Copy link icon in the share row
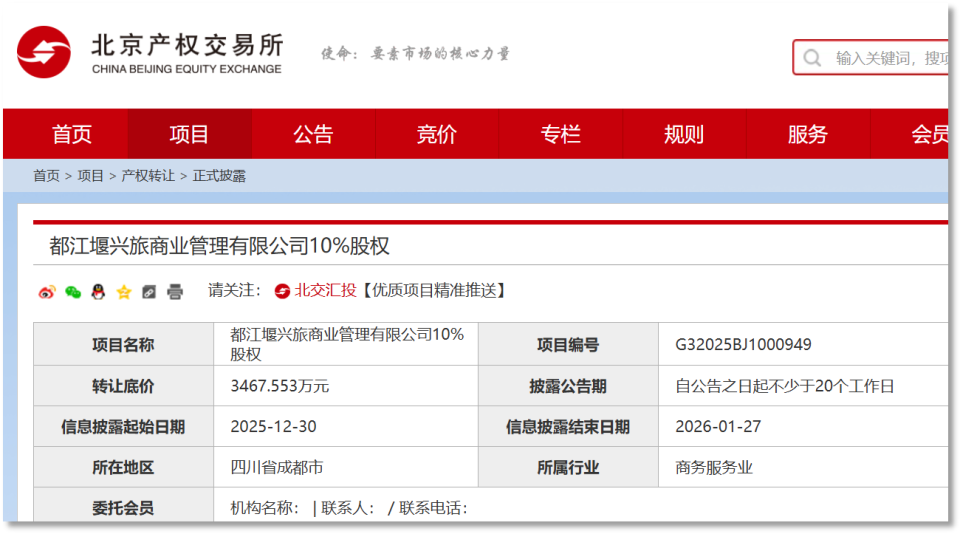 tap(149, 292)
